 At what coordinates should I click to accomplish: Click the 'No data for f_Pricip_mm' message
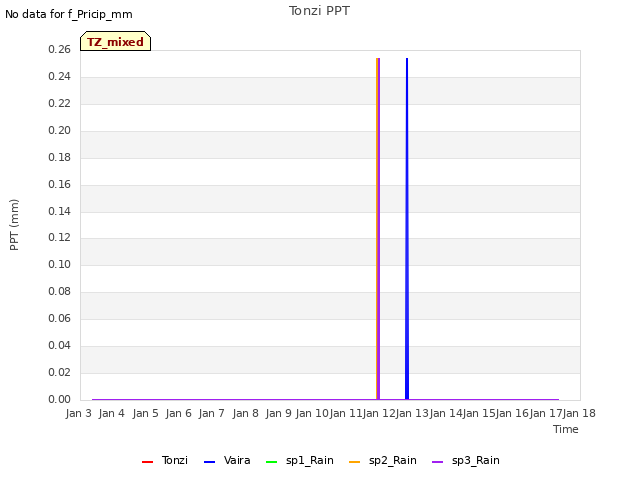pos(69,14)
